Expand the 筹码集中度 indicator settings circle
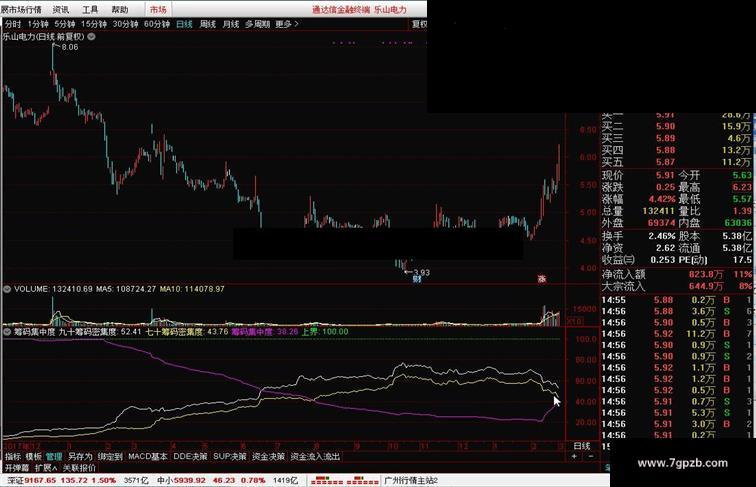Image resolution: width=756 pixels, height=487 pixels. tap(7, 332)
